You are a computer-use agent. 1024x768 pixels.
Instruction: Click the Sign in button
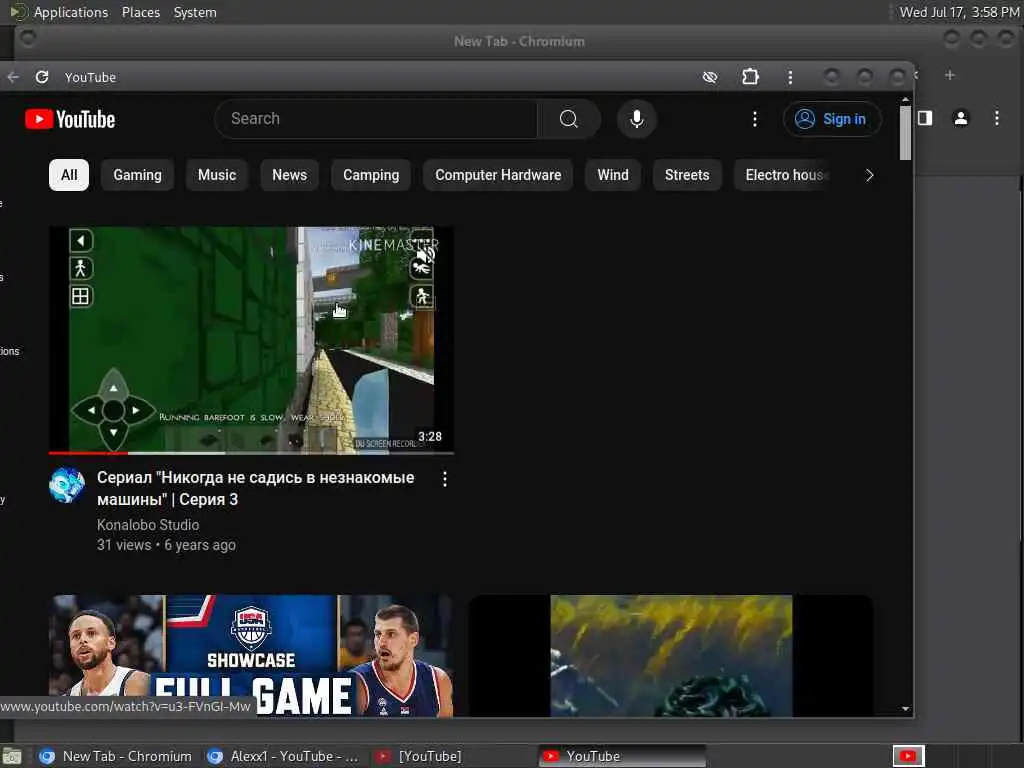coord(832,119)
